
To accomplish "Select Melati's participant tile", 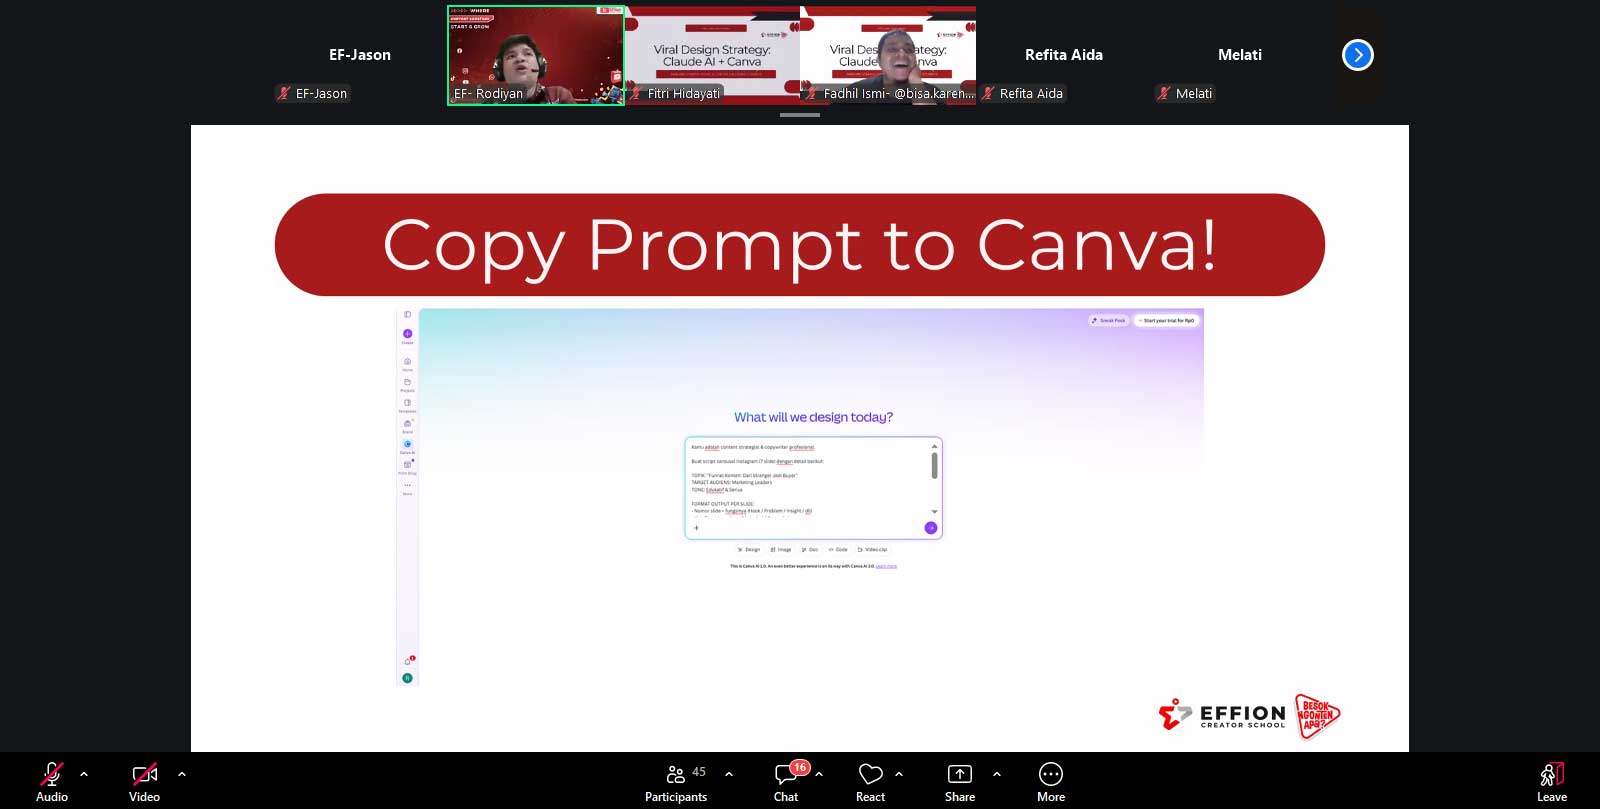I will (x=1240, y=55).
